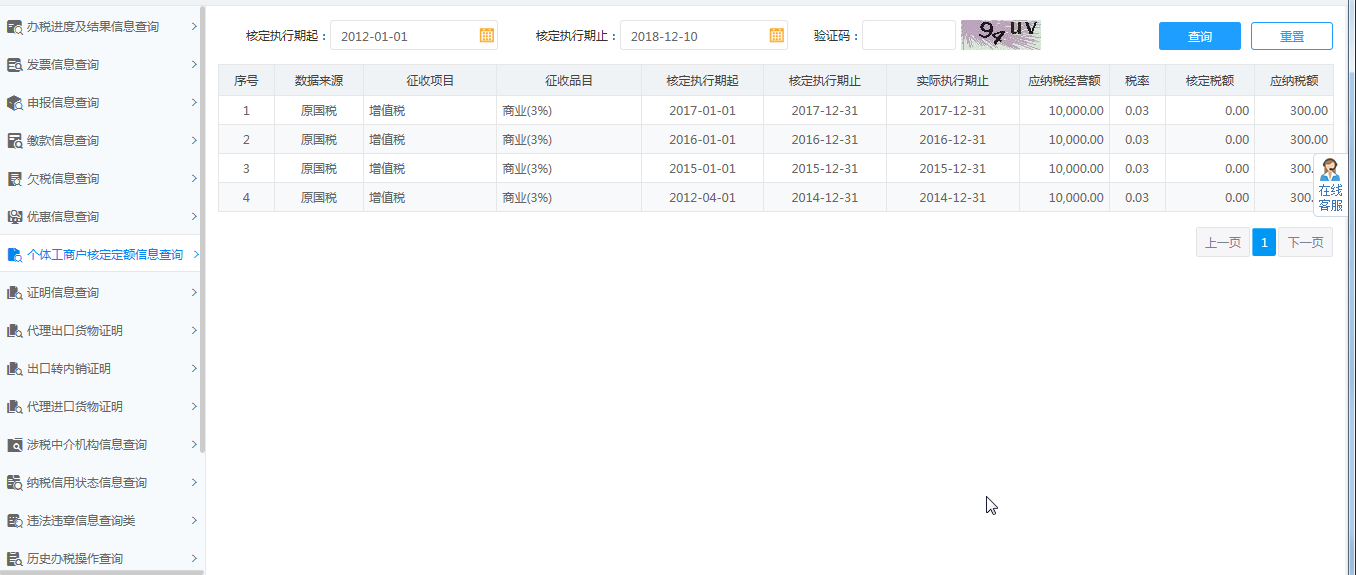Click the 优惠信息查询 sidebar icon
Screen dimensions: 1356x575
click(15, 217)
